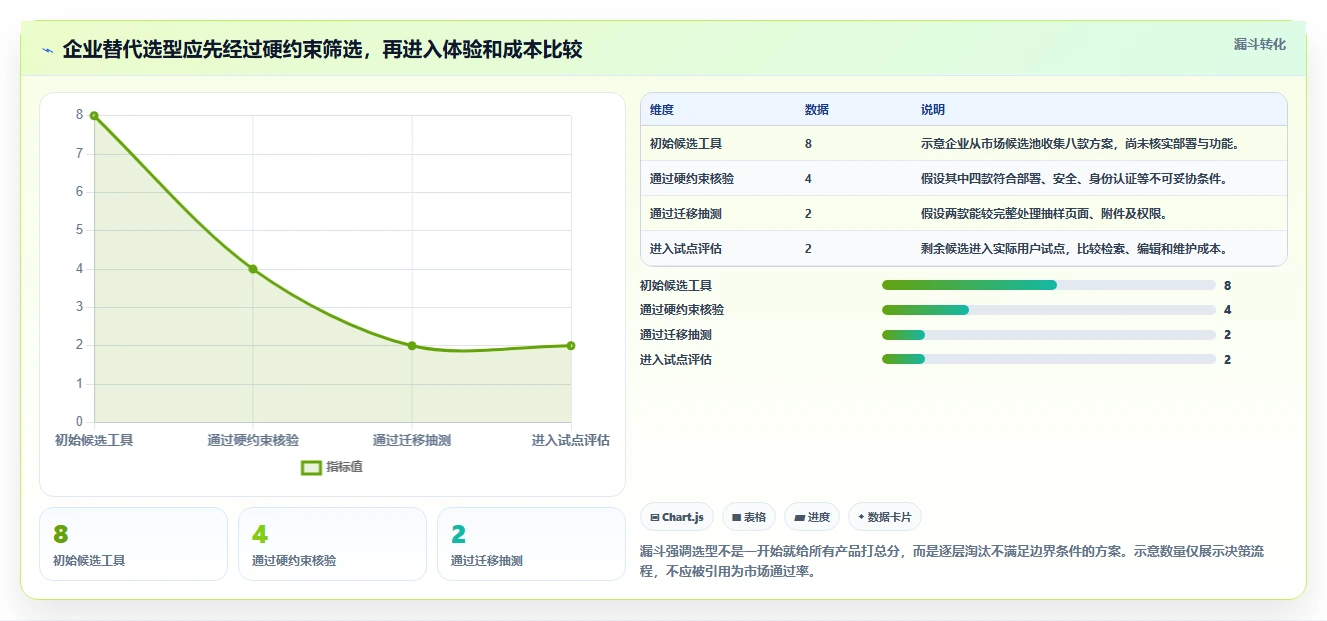1327x621 pixels.
Task: Click the number 4 after the progress bar
Action: (x=1227, y=310)
